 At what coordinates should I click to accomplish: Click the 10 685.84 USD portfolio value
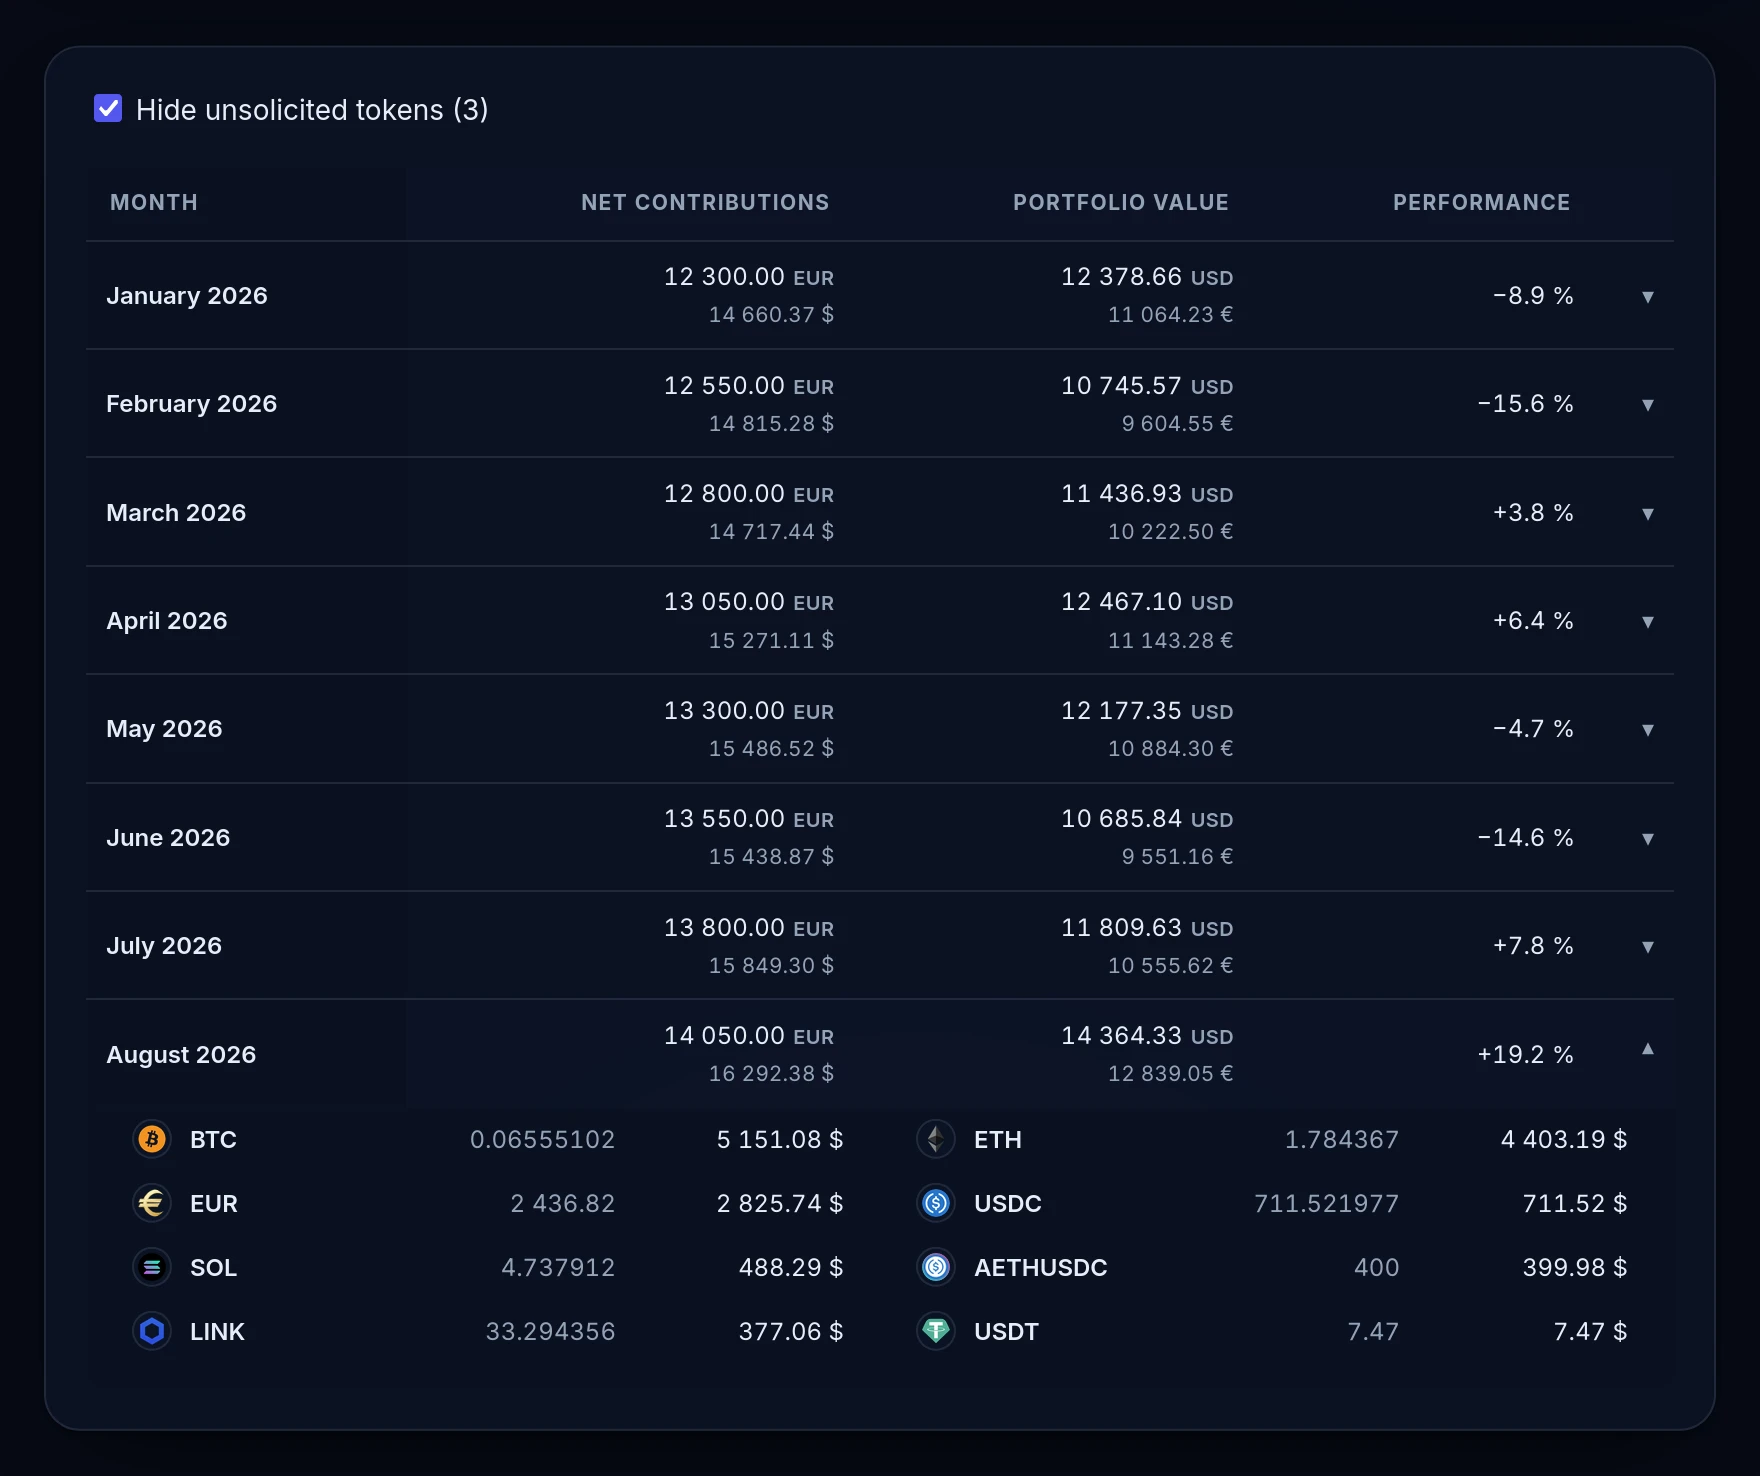point(1147,819)
